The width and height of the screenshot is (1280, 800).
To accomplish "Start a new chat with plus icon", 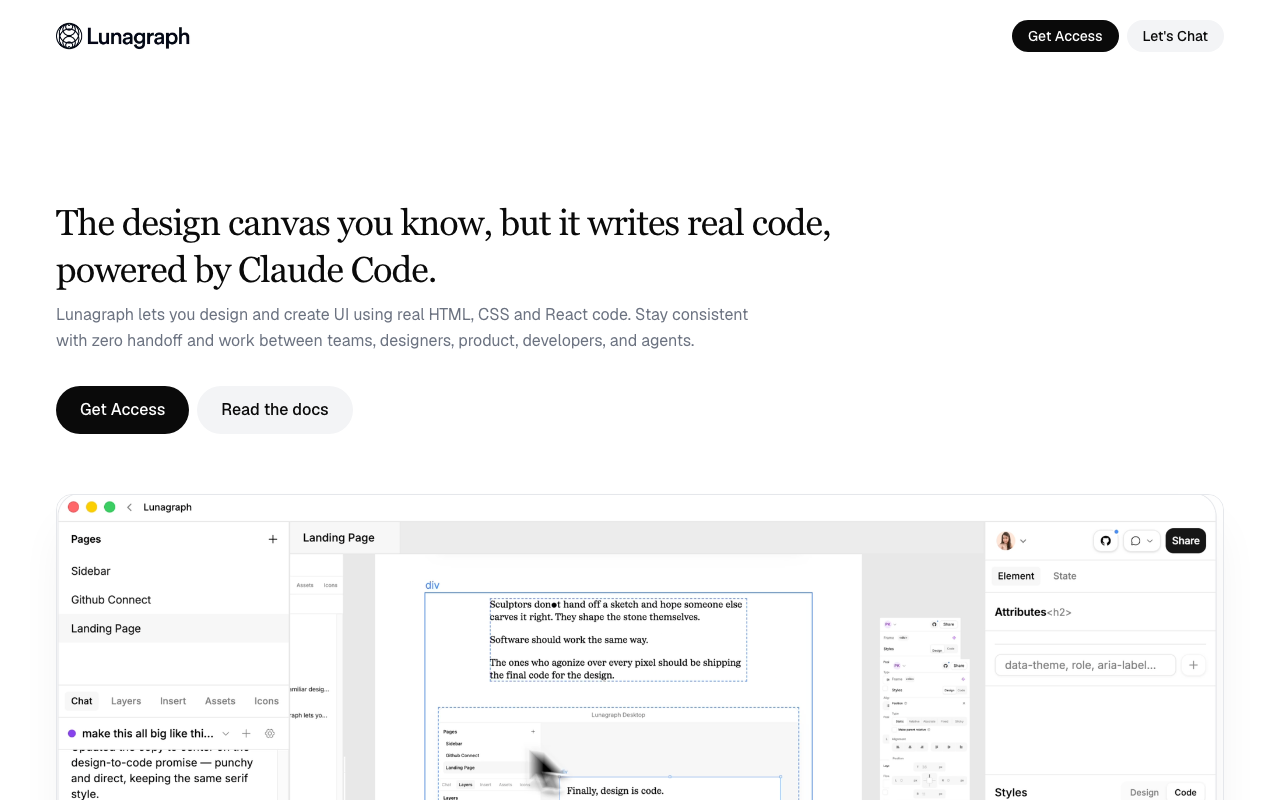I will [x=246, y=734].
